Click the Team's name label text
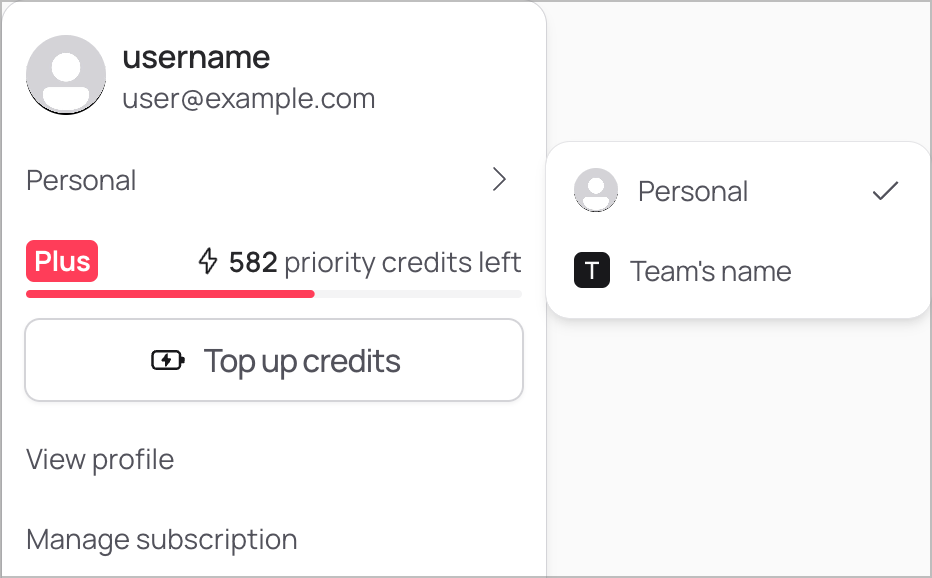Screen dimensions: 932x578 tap(710, 271)
